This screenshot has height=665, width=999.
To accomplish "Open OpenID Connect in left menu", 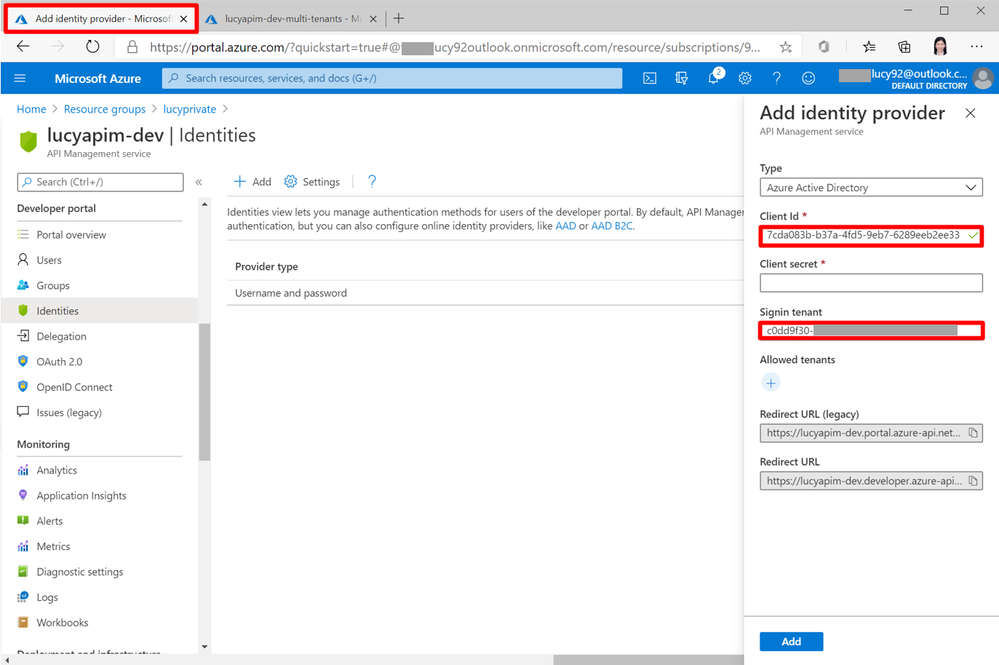I will coord(74,387).
